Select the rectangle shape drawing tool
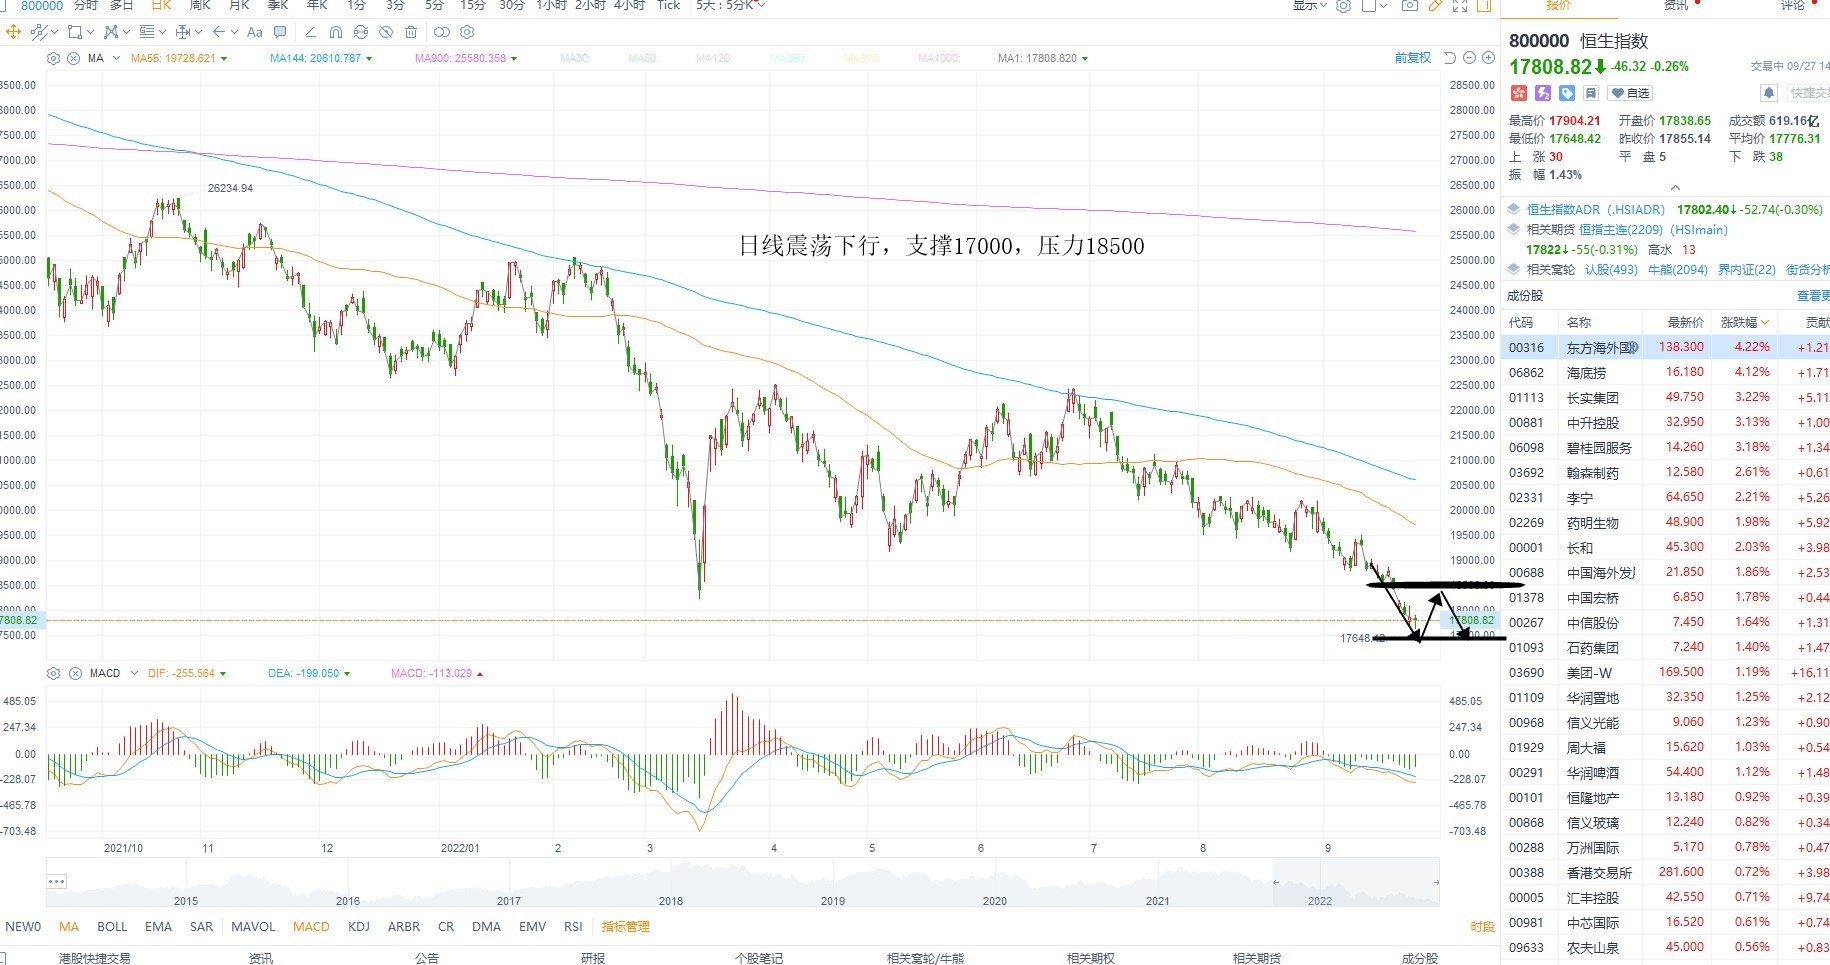1830x965 pixels. tap(74, 32)
